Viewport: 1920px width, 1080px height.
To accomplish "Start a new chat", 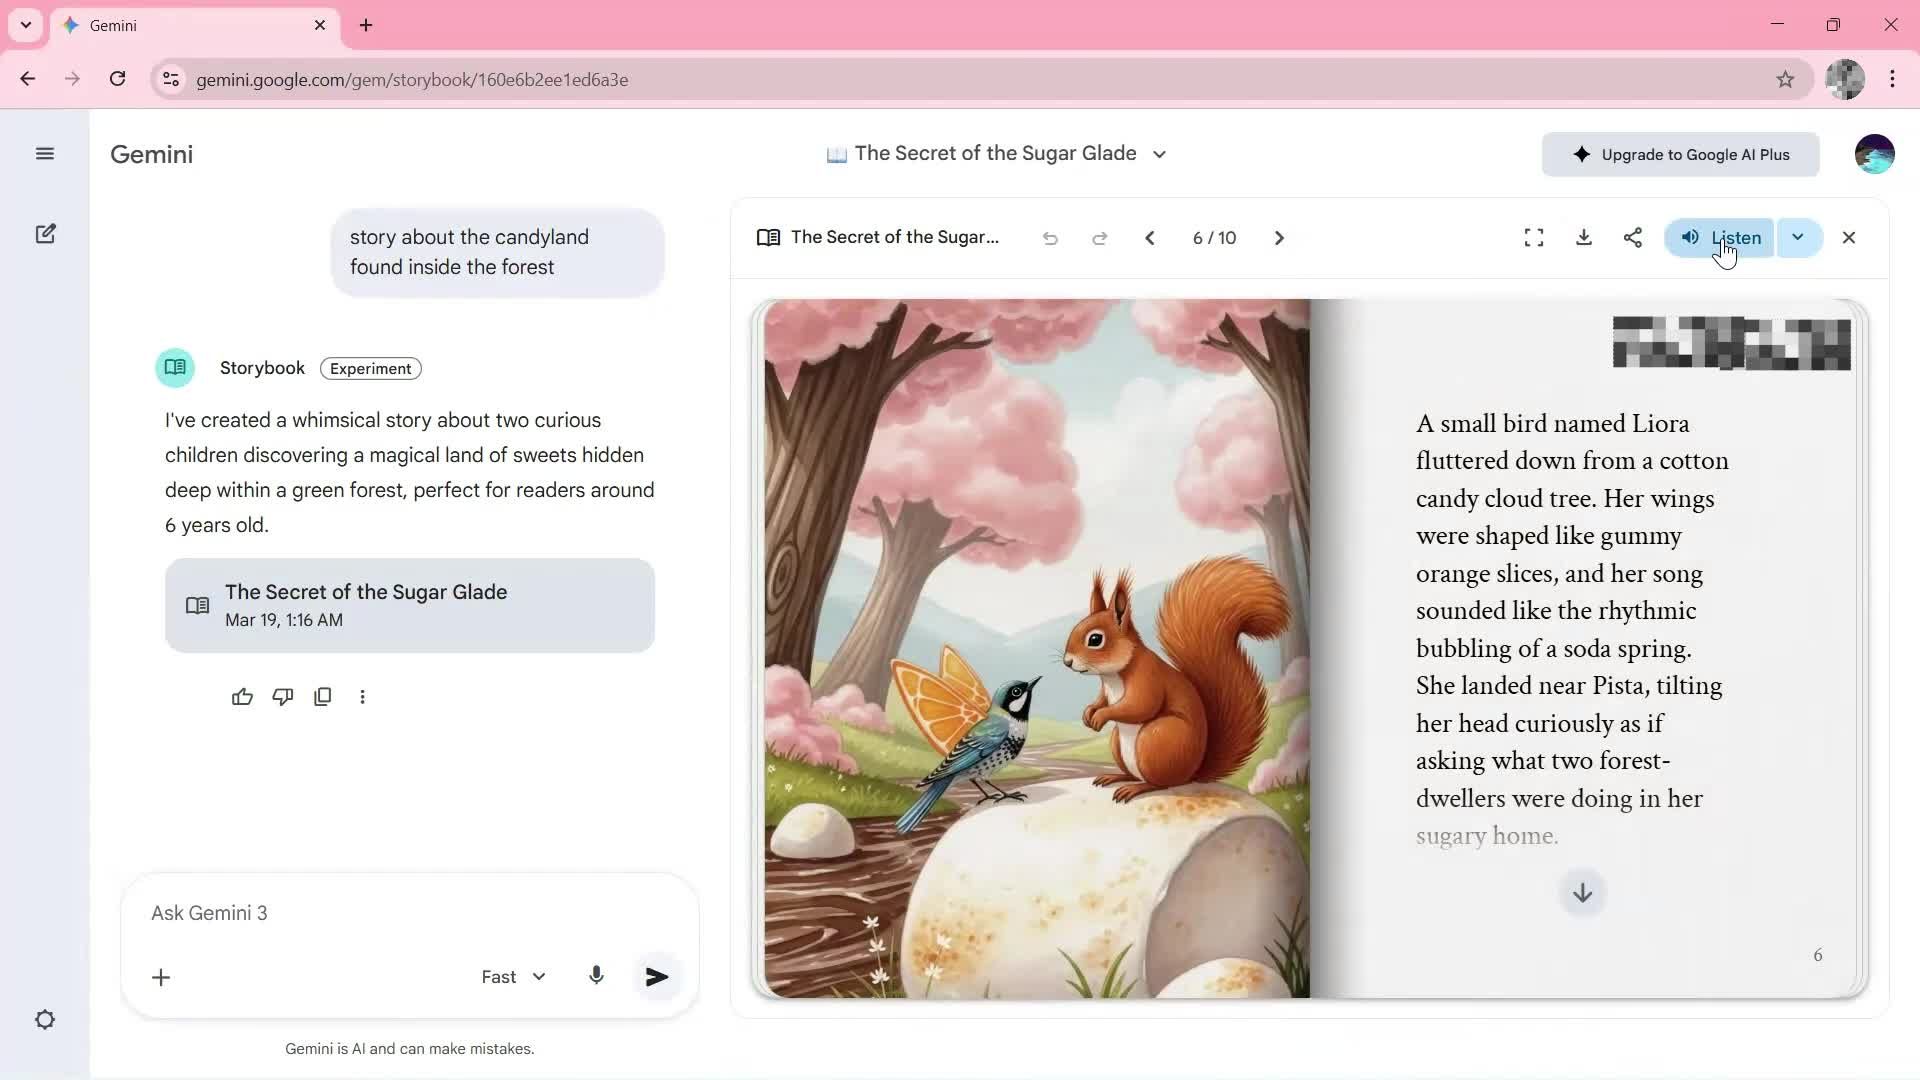I will pos(45,234).
